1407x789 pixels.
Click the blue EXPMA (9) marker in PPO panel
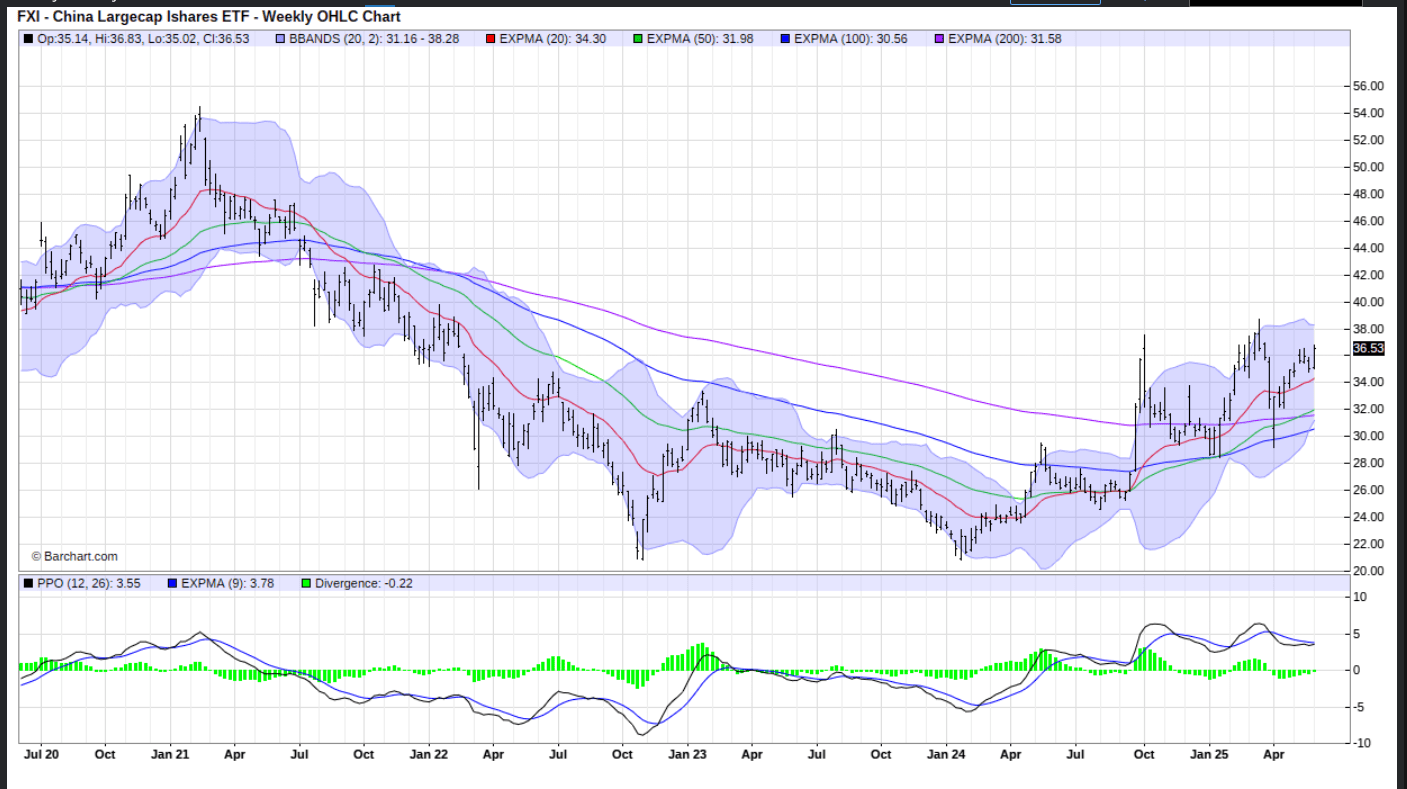click(x=172, y=583)
